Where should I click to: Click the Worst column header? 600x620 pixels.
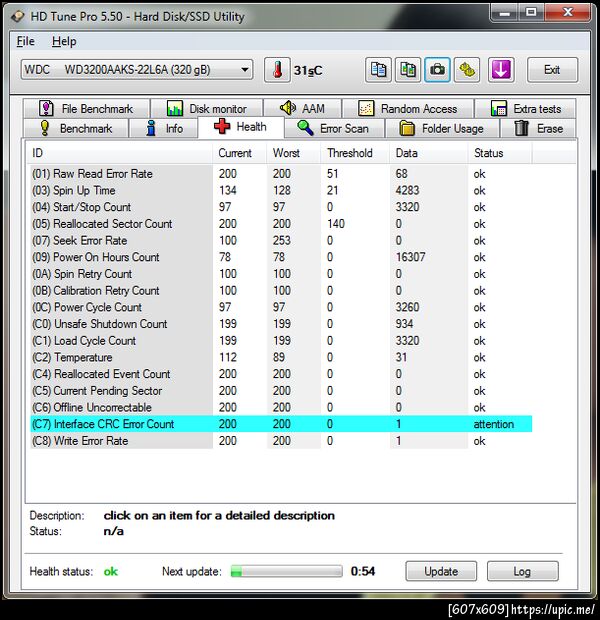point(293,153)
